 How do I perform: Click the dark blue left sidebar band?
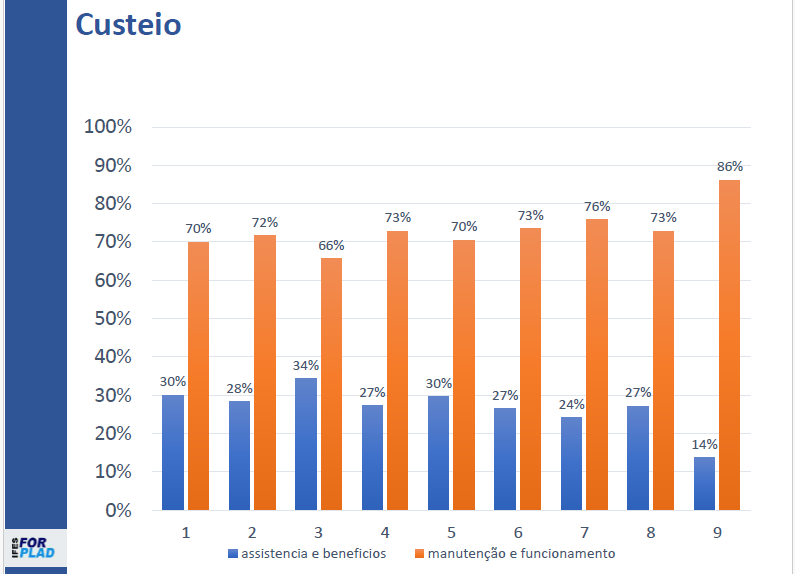(x=36, y=264)
